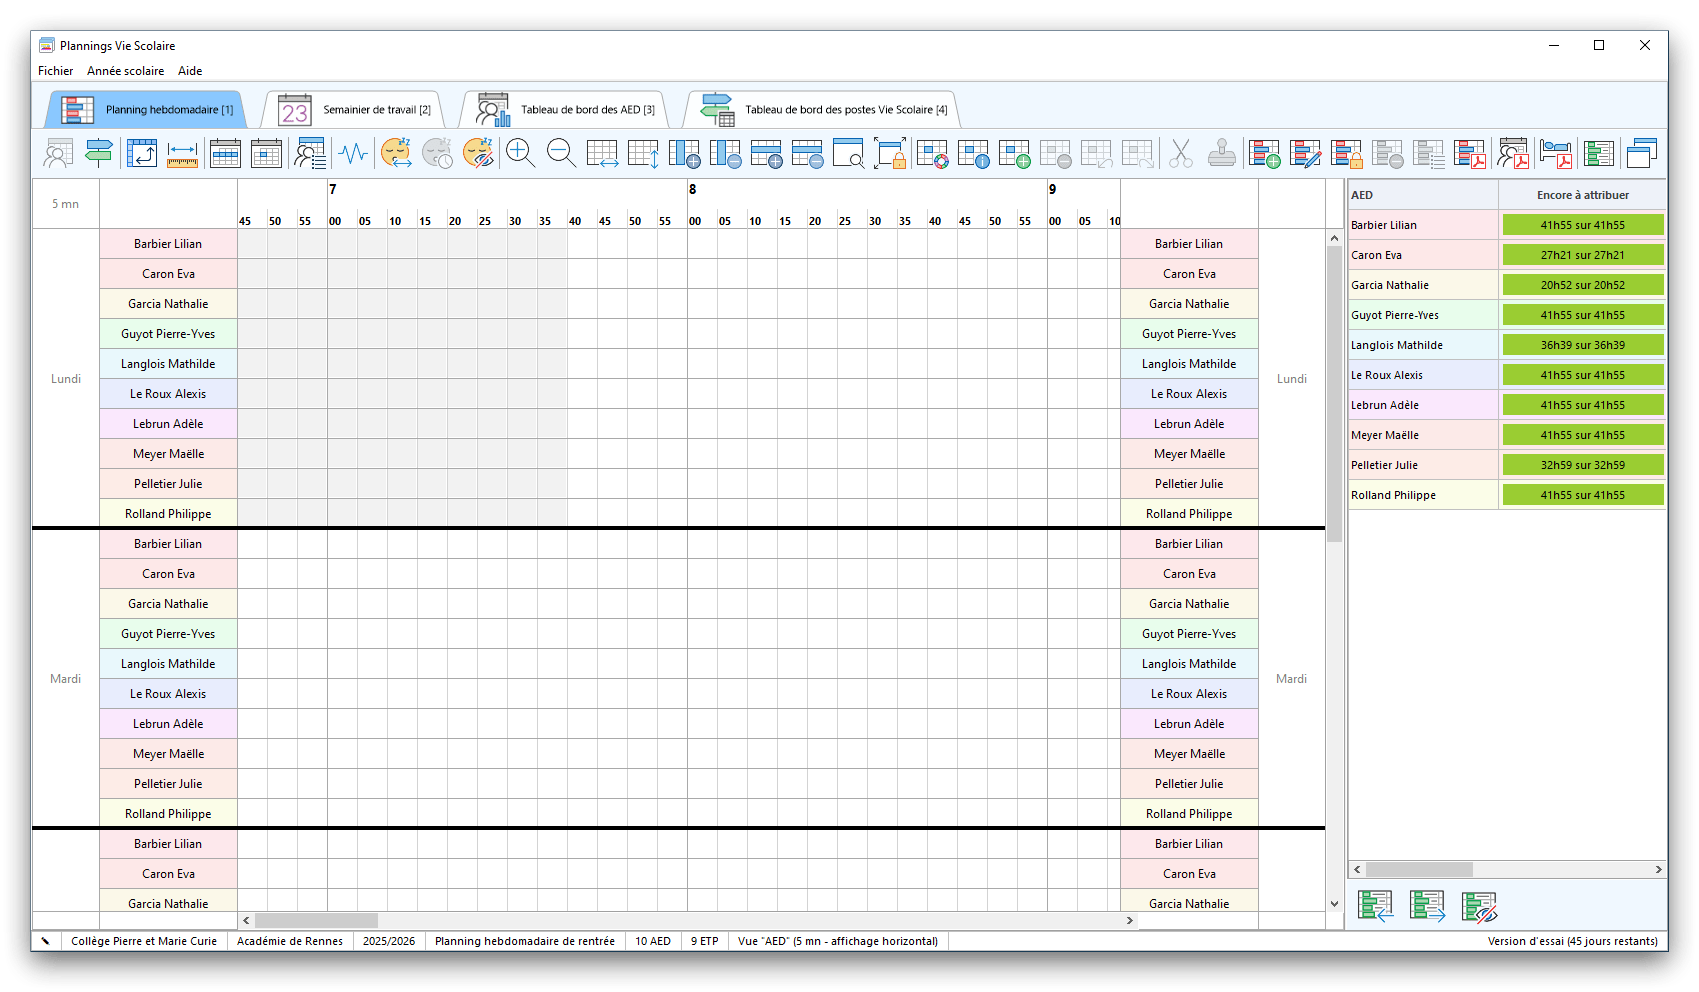
Task: Click the zoom out magnifier icon
Action: pos(561,153)
